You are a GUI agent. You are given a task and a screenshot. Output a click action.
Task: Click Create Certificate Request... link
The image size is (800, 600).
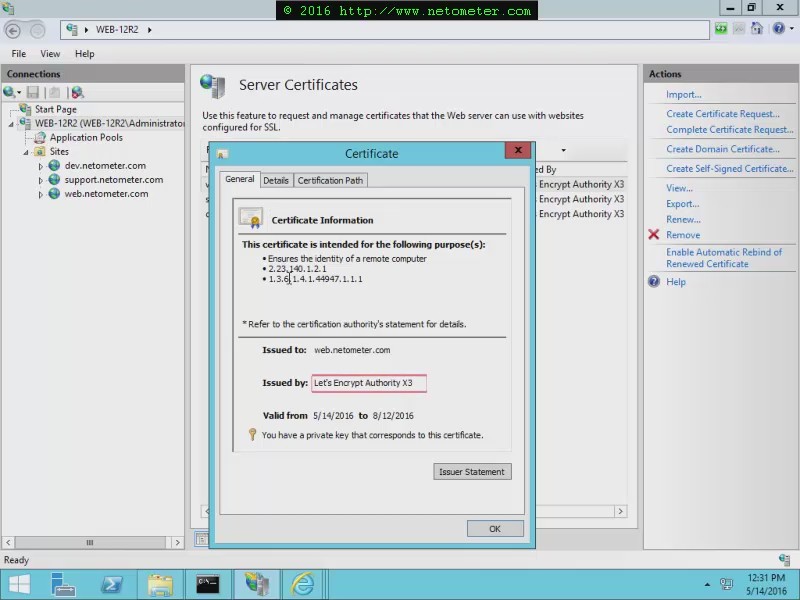click(723, 114)
